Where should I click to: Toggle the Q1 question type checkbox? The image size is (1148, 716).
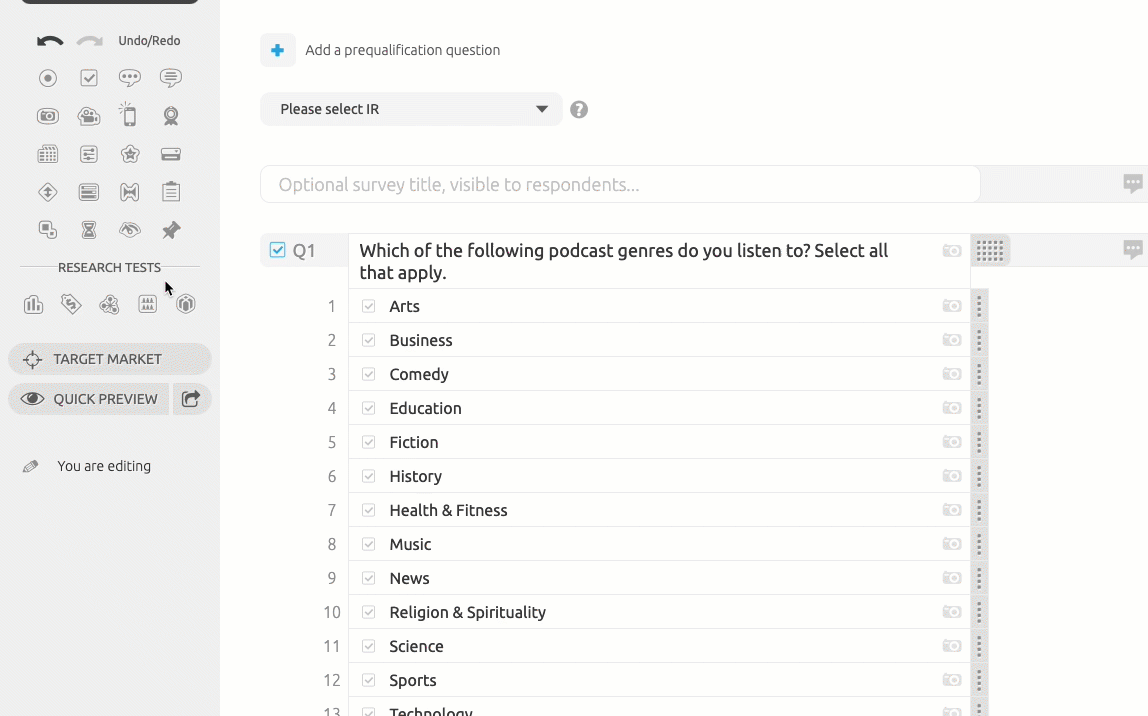point(278,250)
